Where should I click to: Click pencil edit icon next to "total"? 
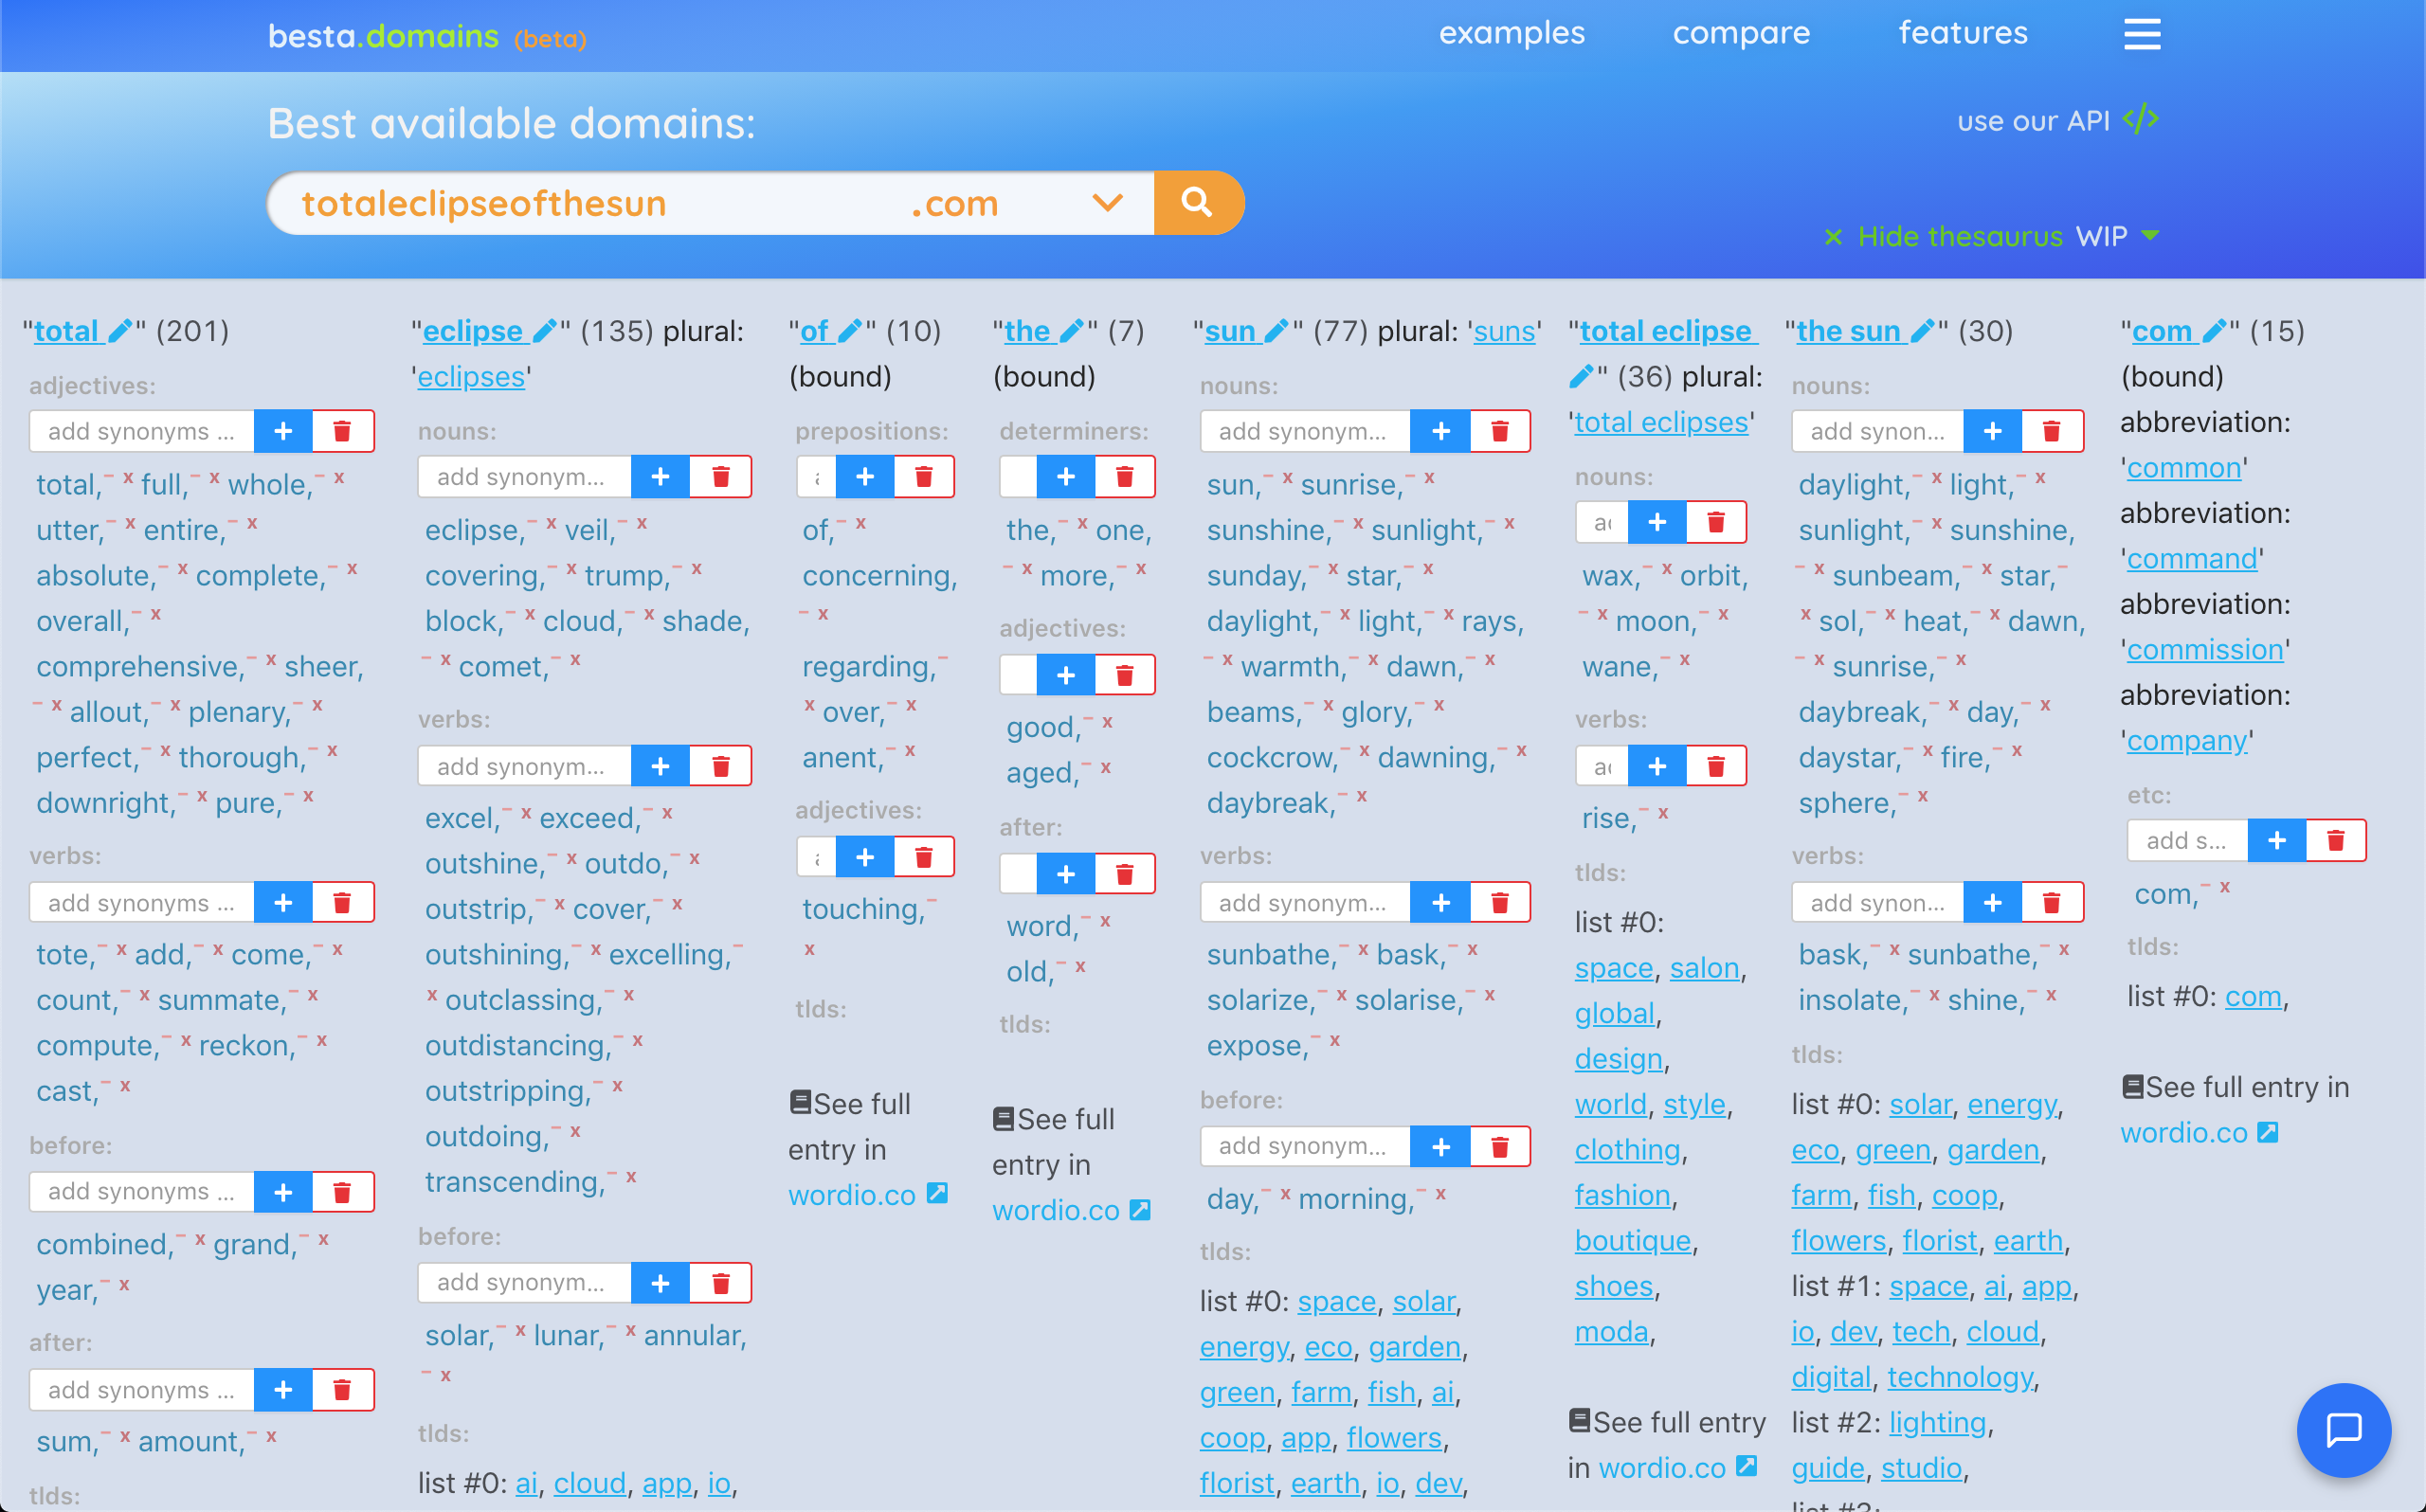click(x=120, y=331)
